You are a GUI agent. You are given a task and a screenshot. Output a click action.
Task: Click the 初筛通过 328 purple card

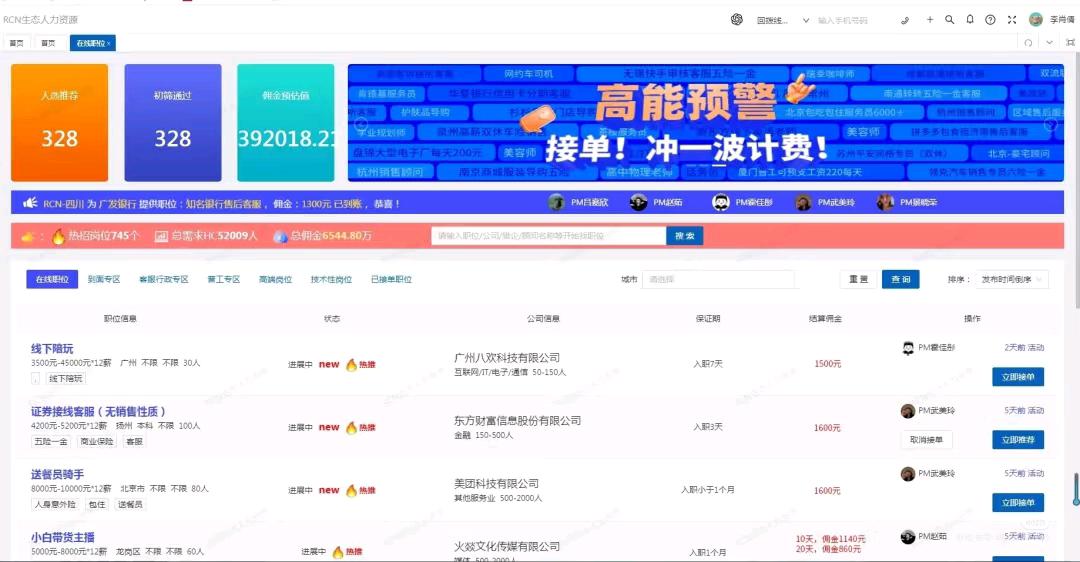tap(173, 123)
